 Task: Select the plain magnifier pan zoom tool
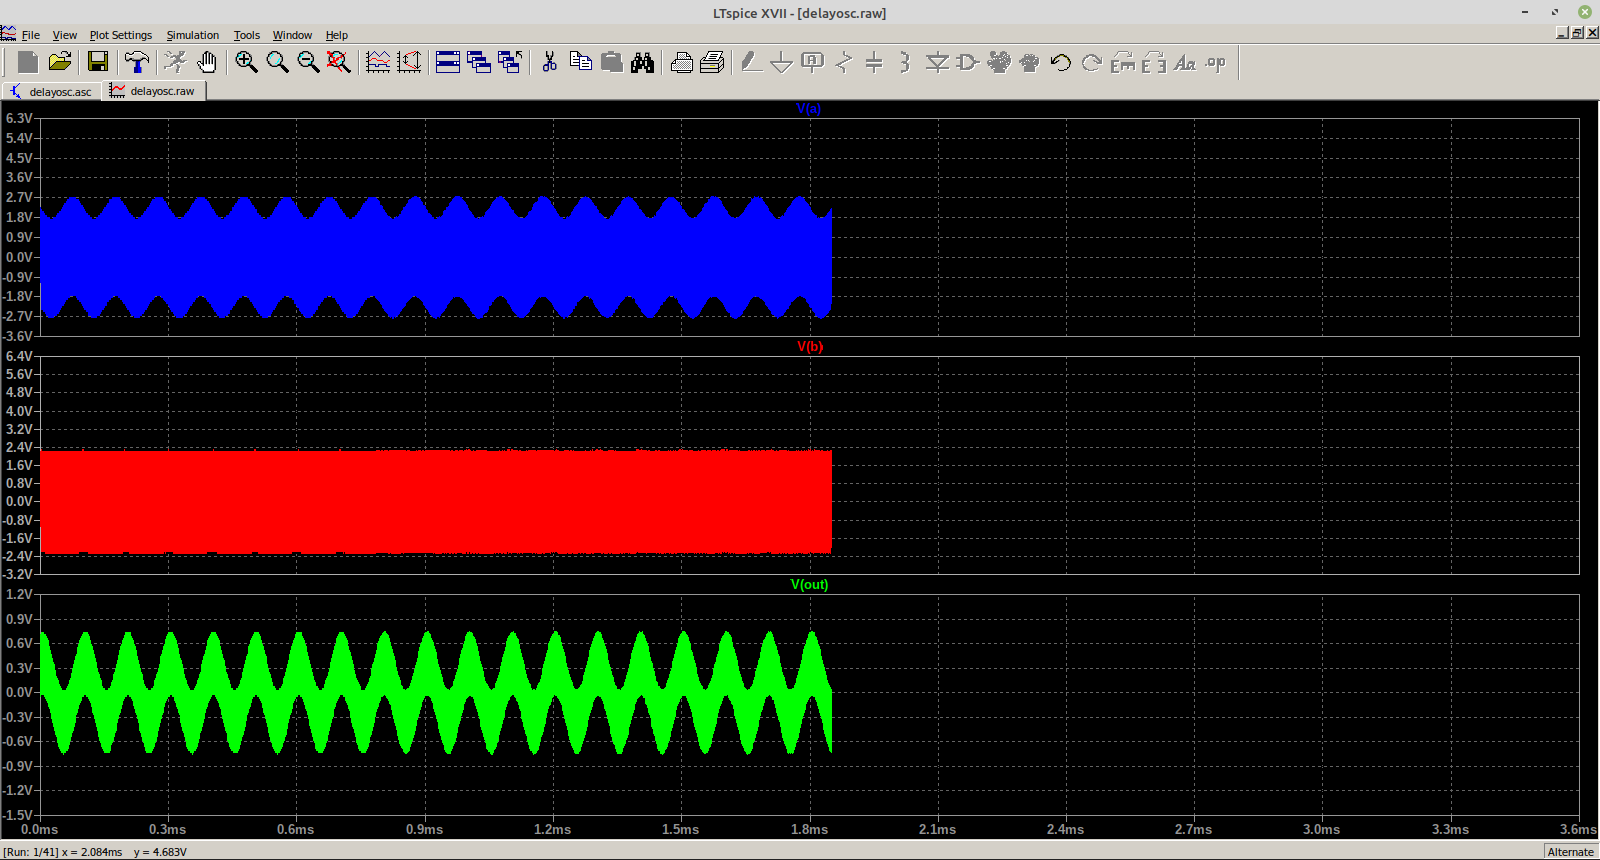277,62
